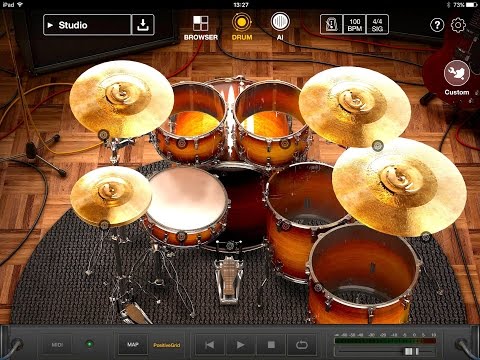Click the round marker on ride cymbal edge
Viewport: 480px width, 360px height.
pos(426,237)
